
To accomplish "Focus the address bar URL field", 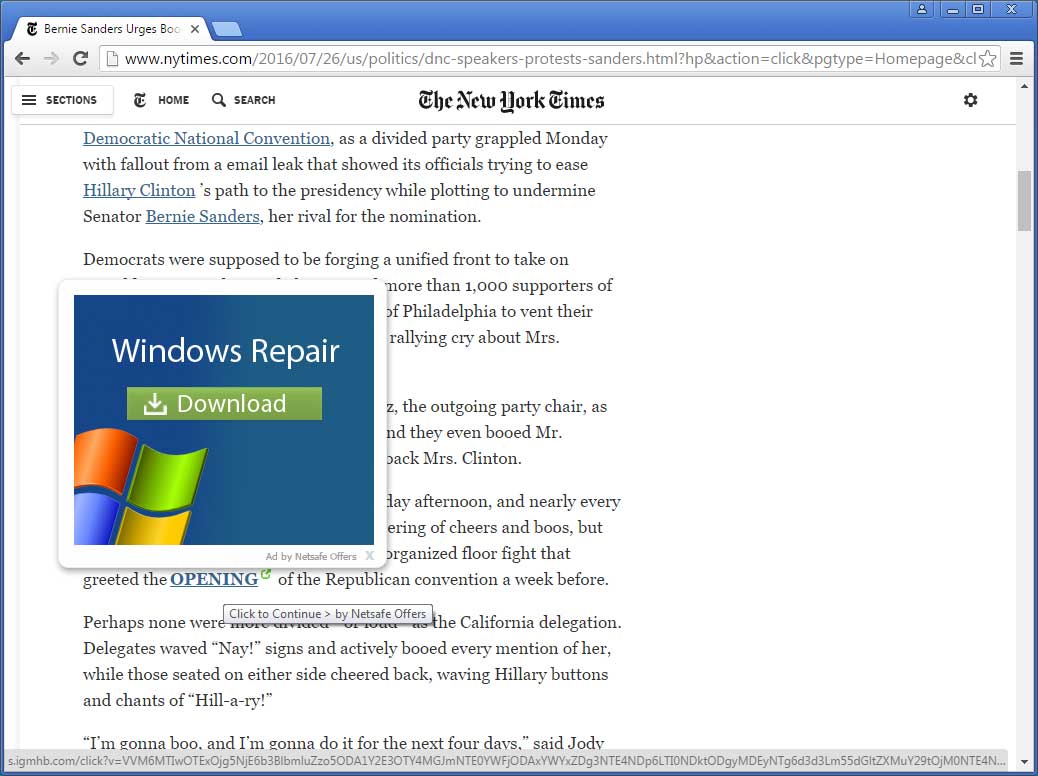I will (549, 58).
